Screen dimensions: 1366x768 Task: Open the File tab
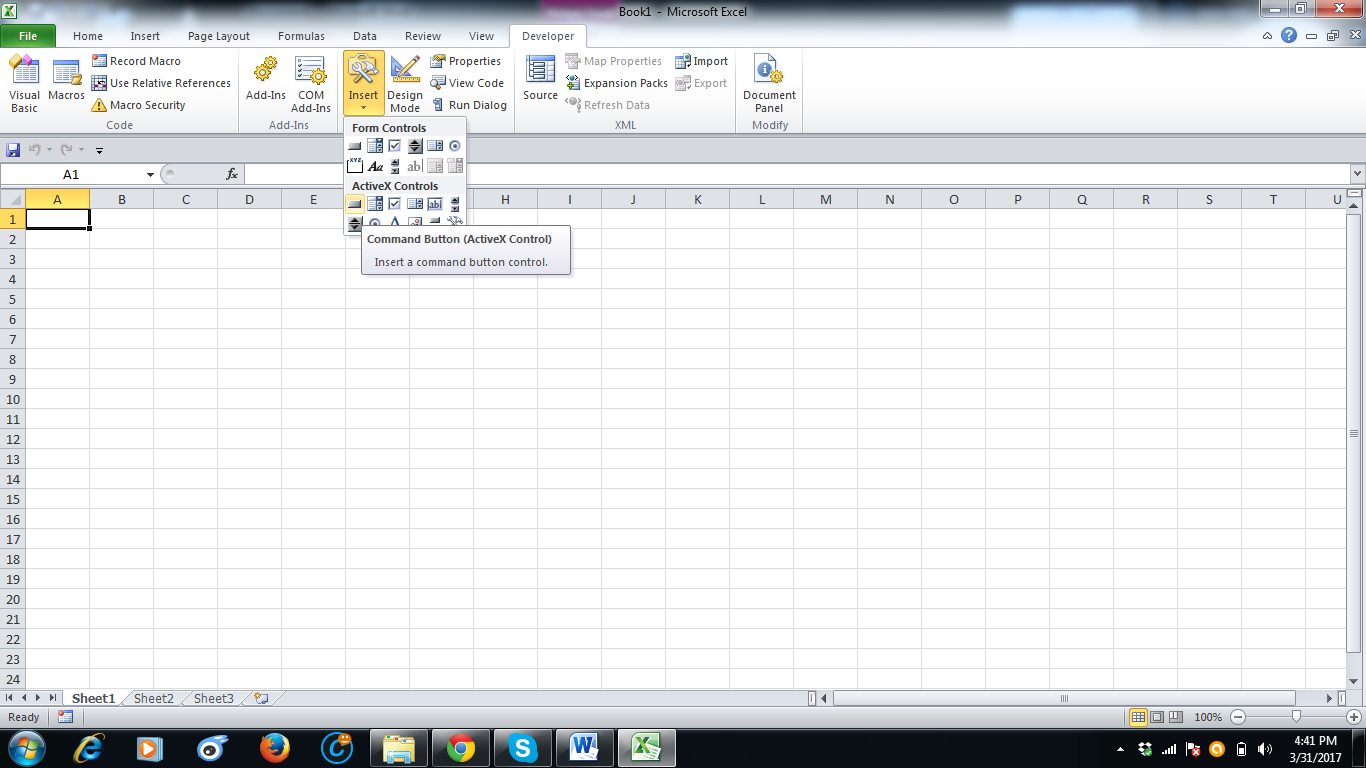coord(28,36)
